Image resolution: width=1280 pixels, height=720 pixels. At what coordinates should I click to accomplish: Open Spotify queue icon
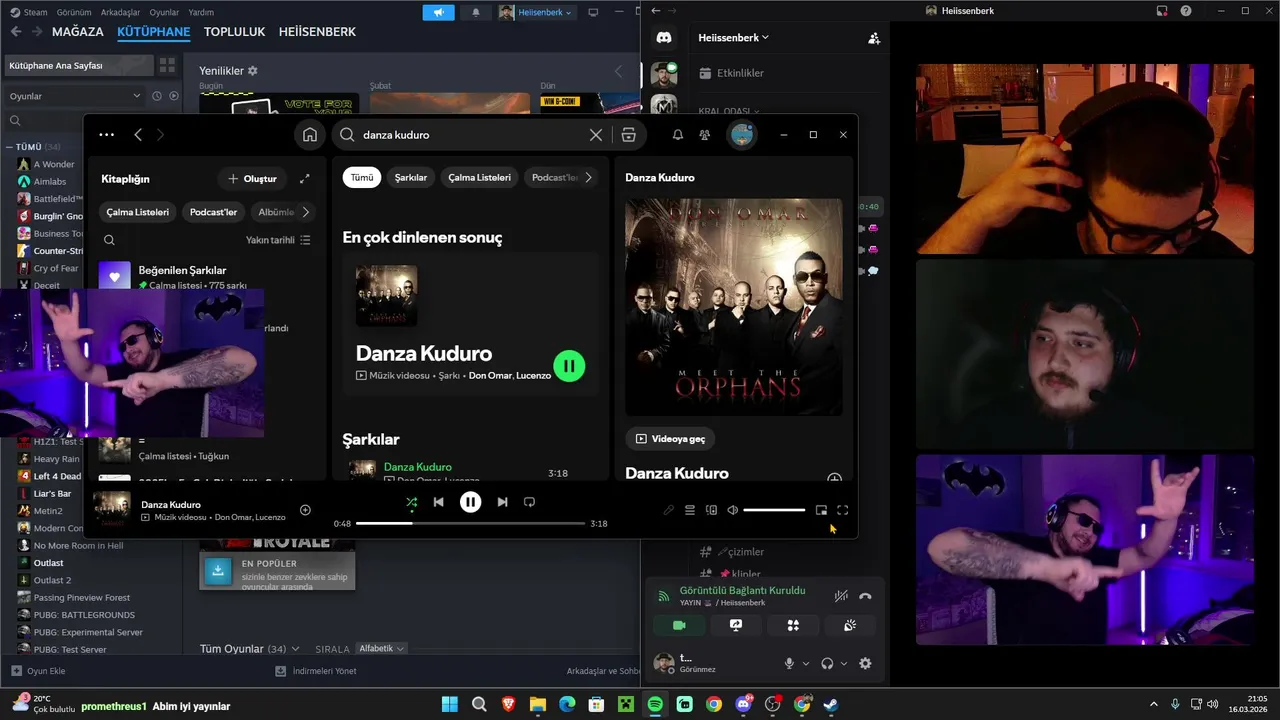pyautogui.click(x=690, y=510)
